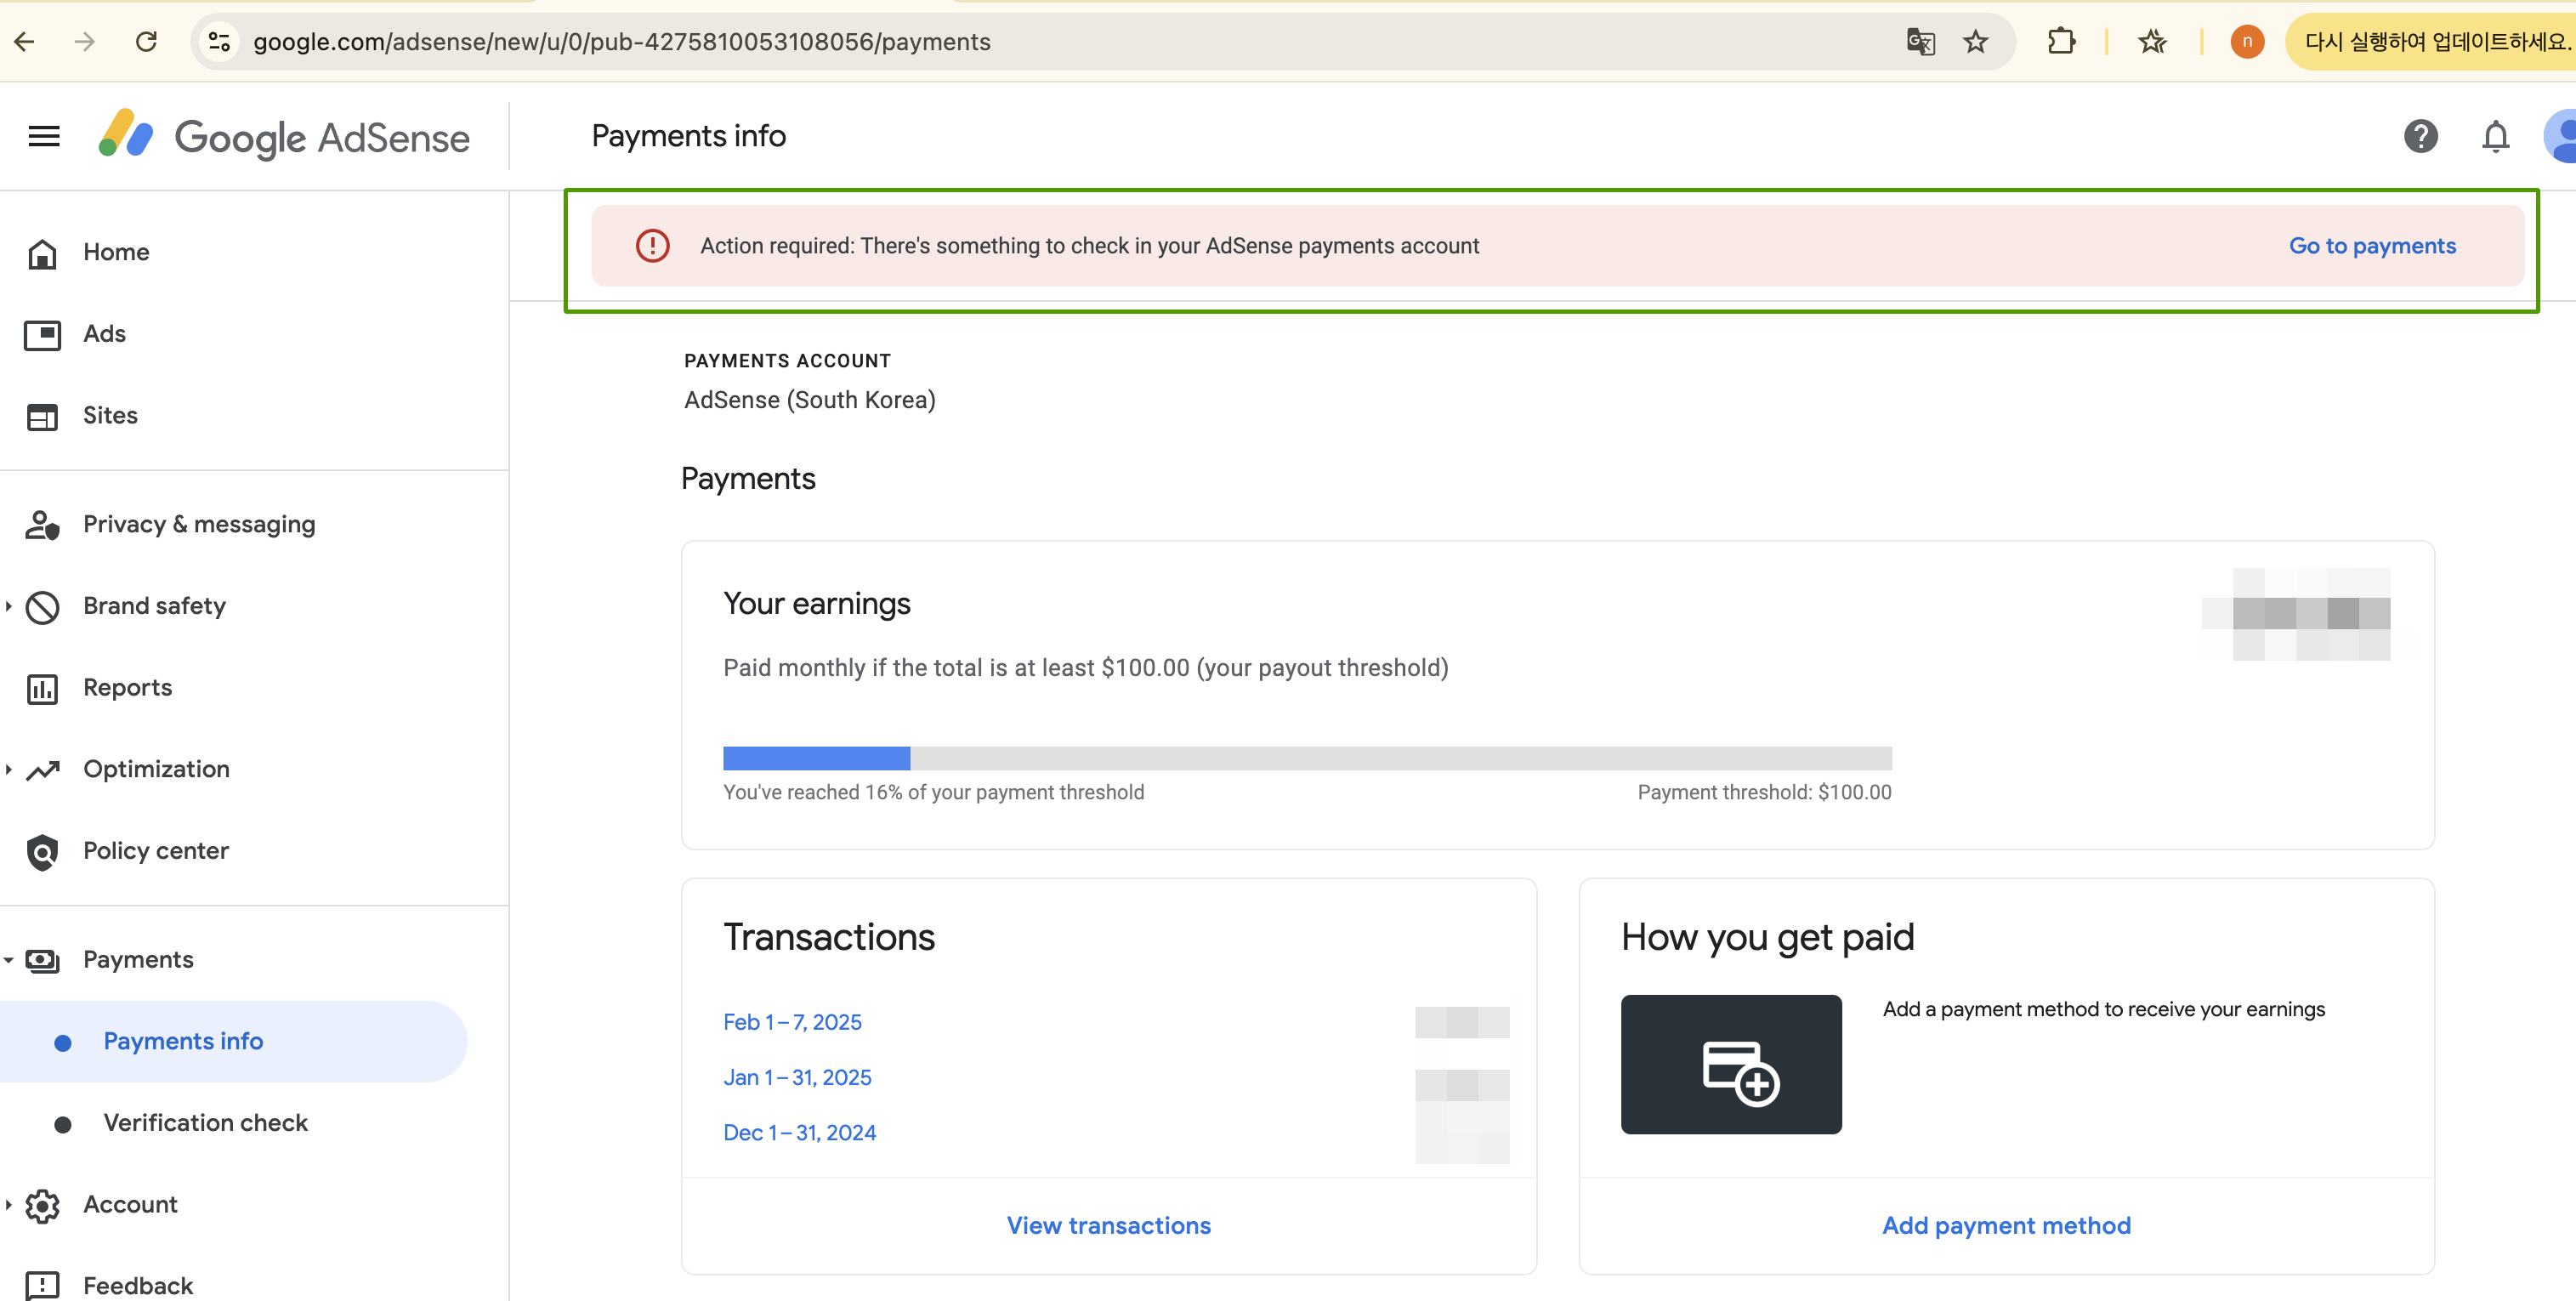Image resolution: width=2576 pixels, height=1301 pixels.
Task: Open the Feb 1–7, 2025 transaction
Action: pyautogui.click(x=792, y=1022)
